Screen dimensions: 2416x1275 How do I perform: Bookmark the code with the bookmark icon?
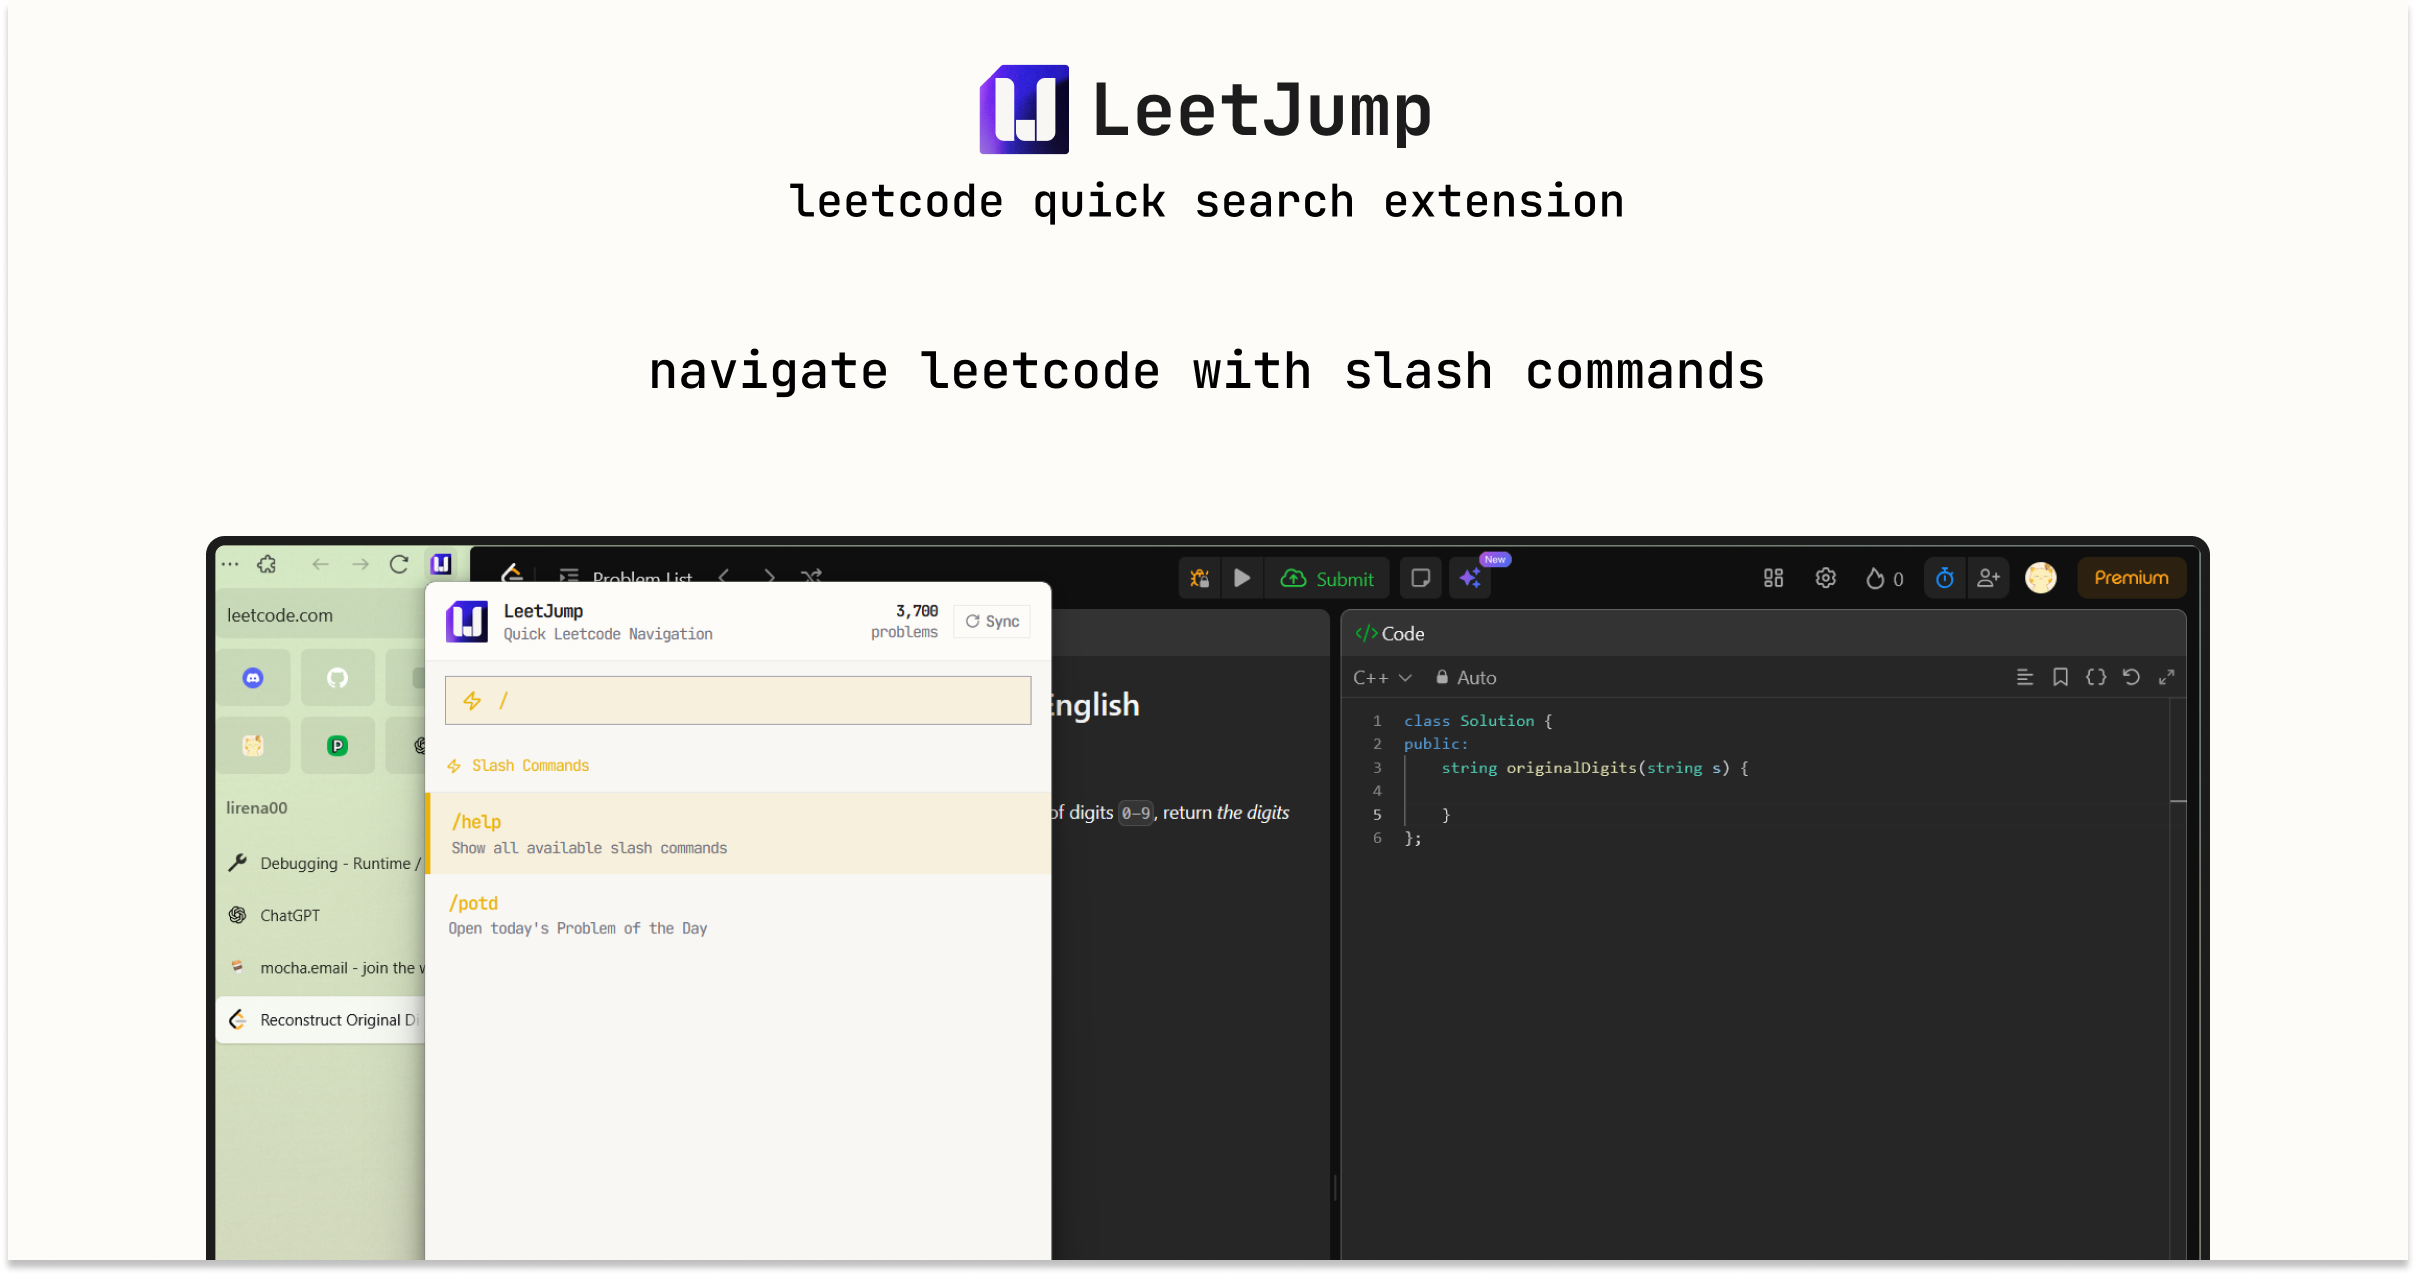[2060, 677]
